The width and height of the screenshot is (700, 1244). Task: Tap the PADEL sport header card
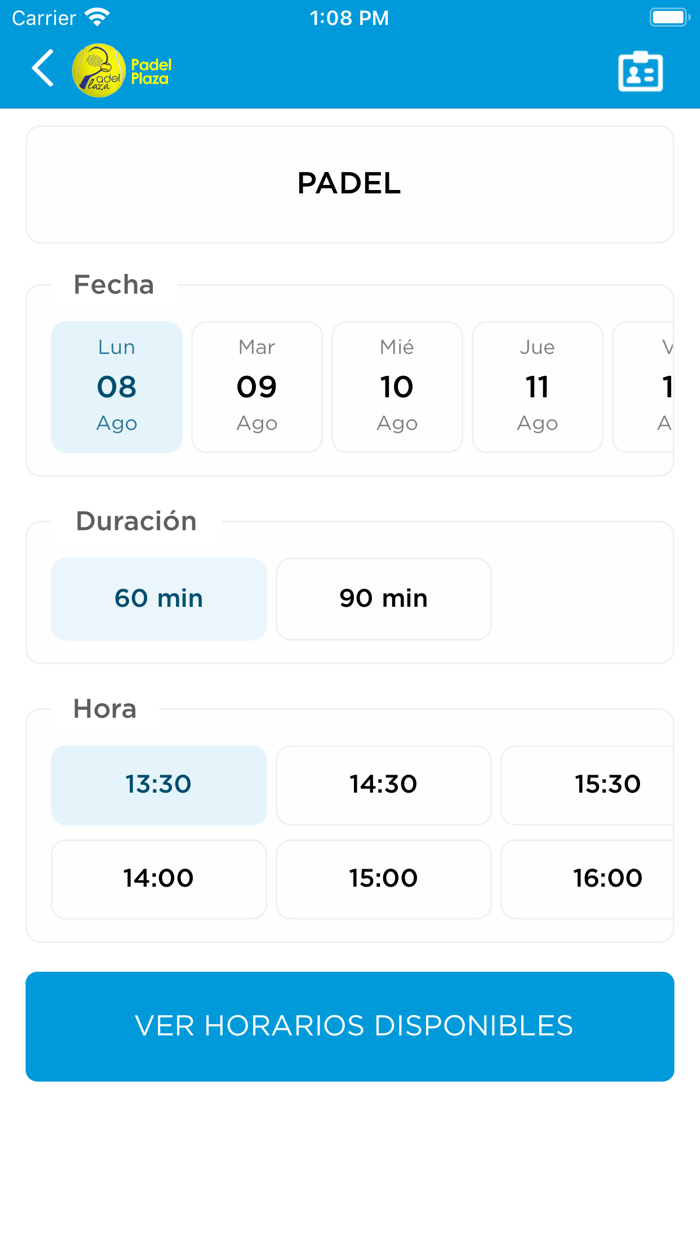(x=349, y=184)
